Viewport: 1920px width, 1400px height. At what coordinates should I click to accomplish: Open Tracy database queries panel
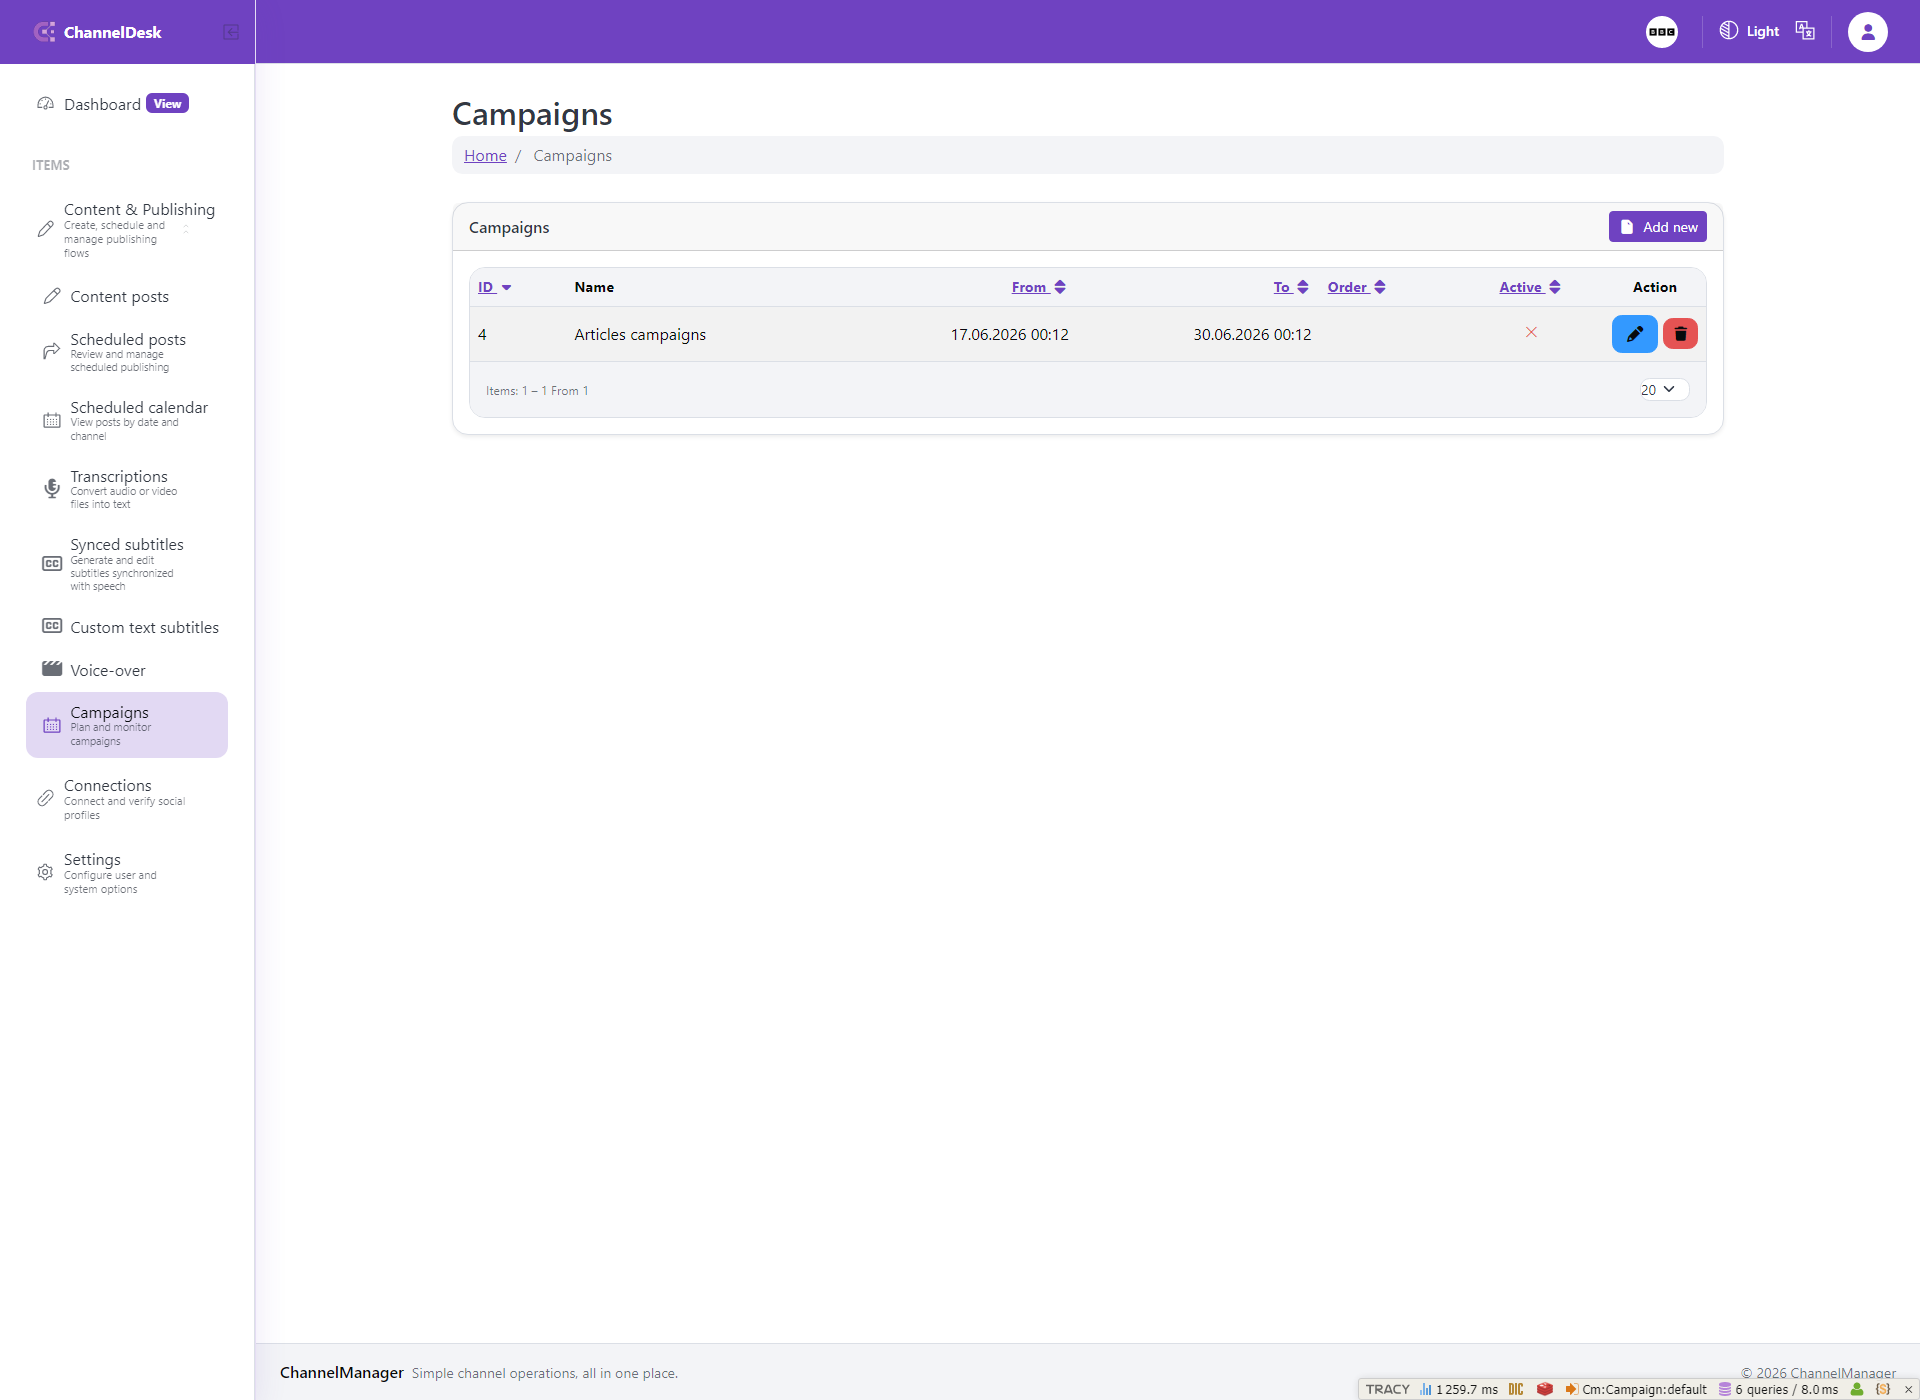[1778, 1389]
